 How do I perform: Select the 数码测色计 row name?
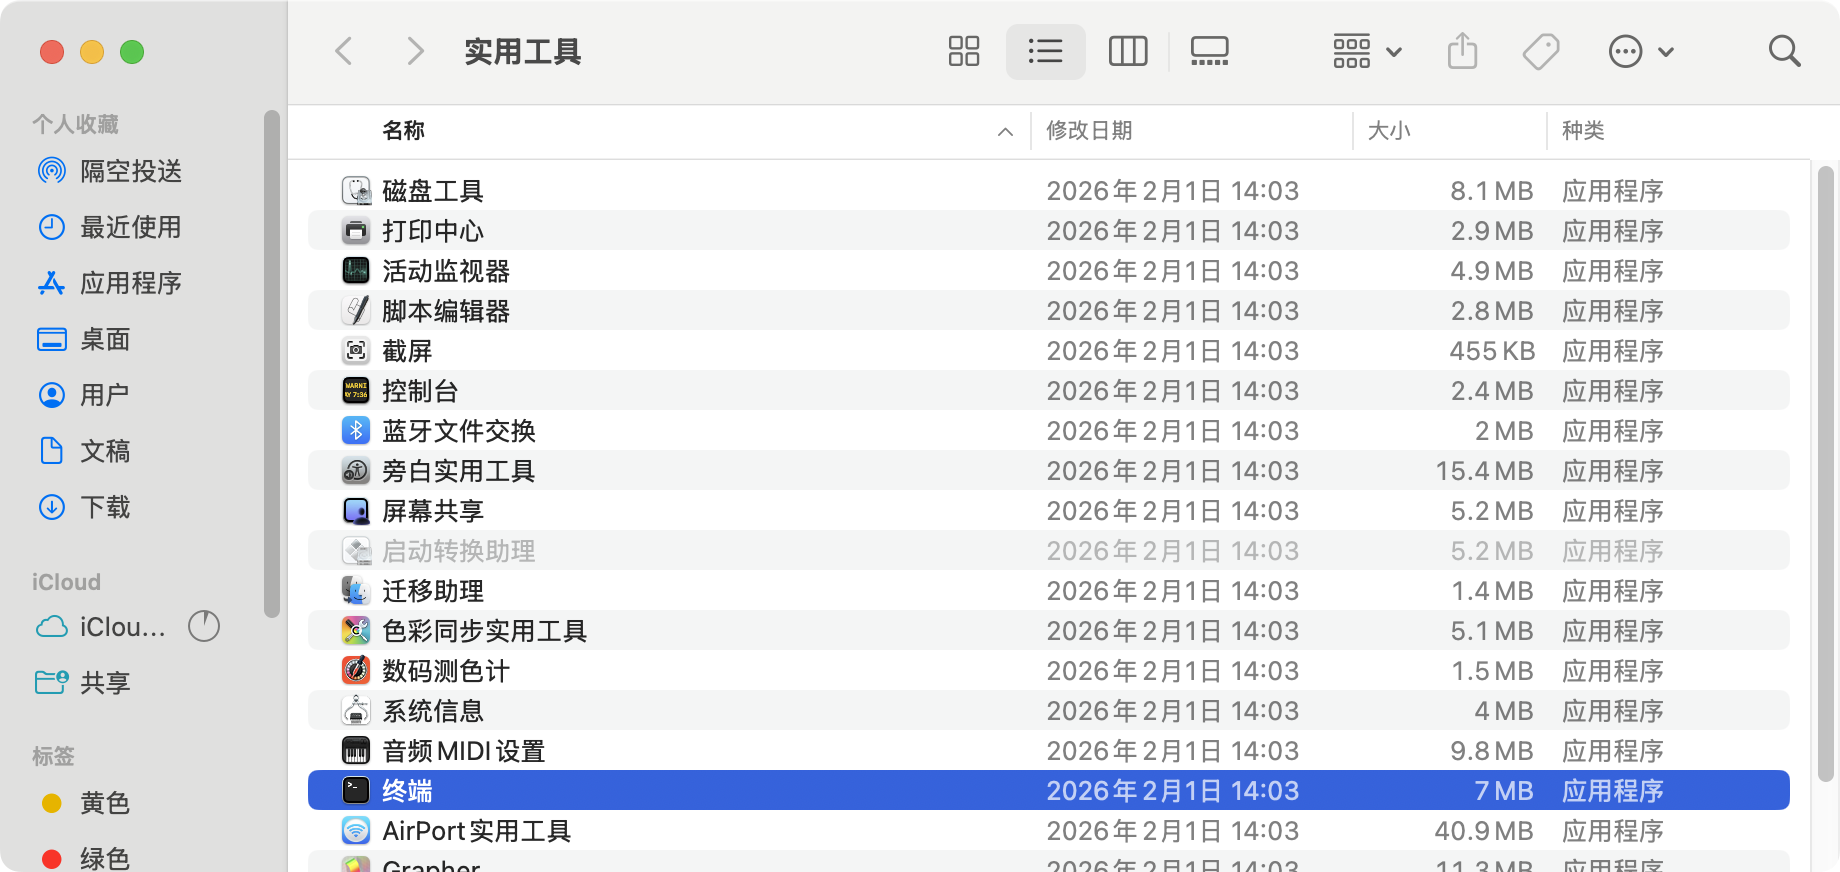[446, 671]
